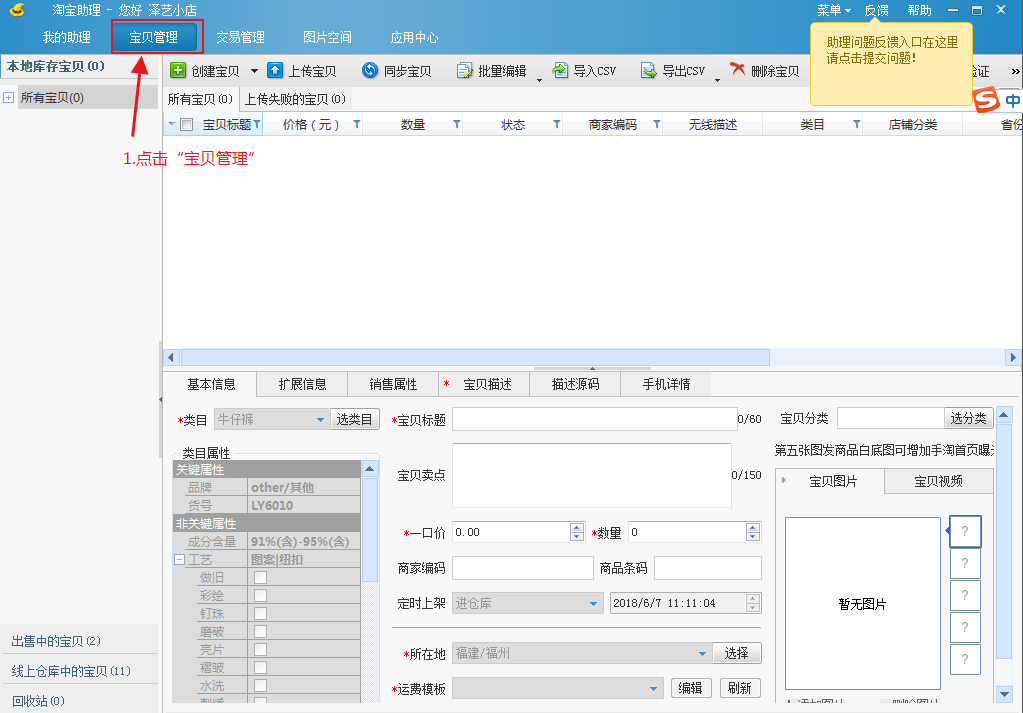
Task: Click the import CSV icon
Action: click(560, 70)
